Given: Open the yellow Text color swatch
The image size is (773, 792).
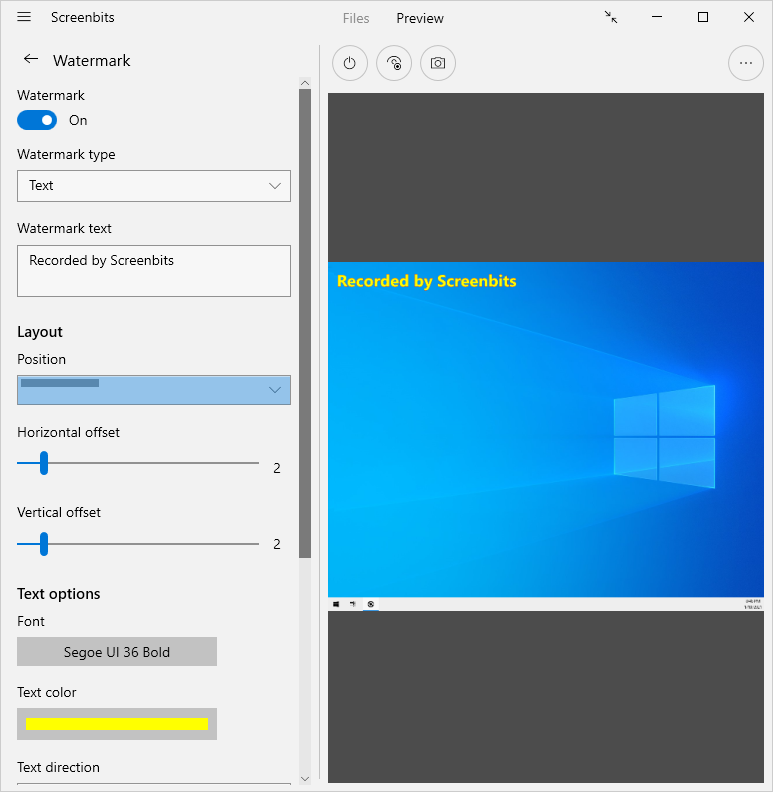Looking at the screenshot, I should pos(117,724).
